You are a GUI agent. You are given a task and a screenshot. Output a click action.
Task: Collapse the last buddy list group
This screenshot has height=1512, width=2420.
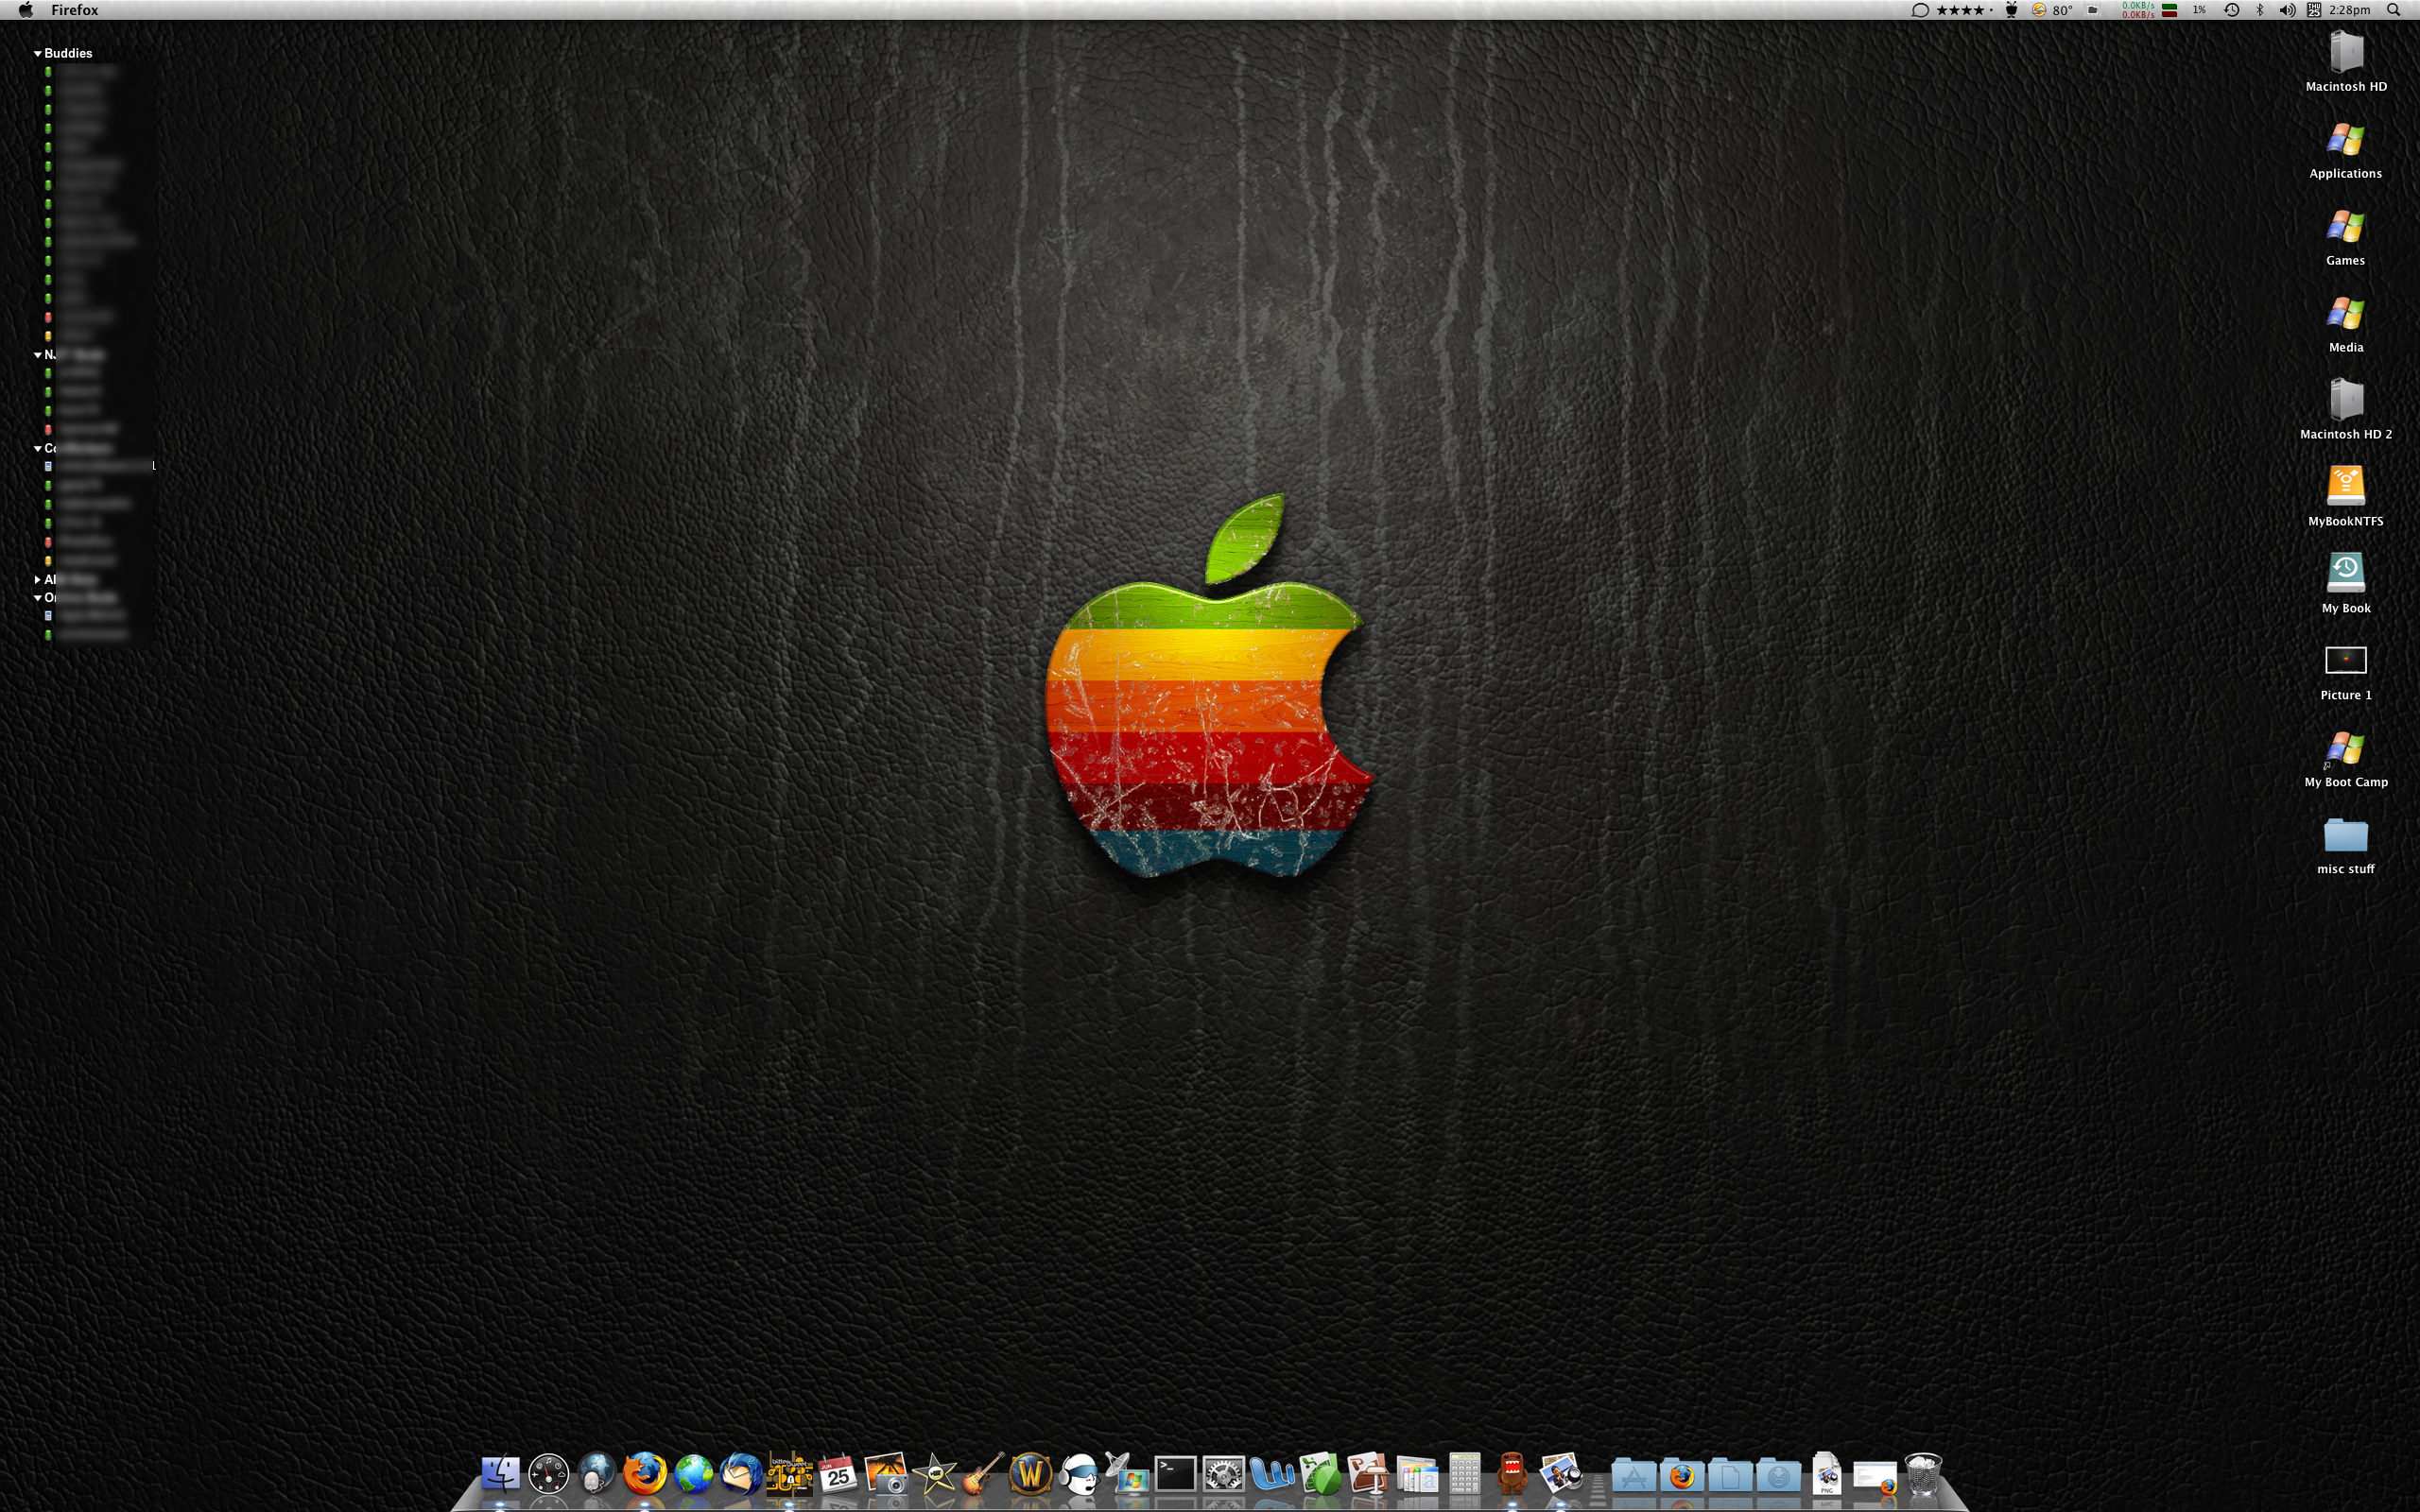pos(38,598)
